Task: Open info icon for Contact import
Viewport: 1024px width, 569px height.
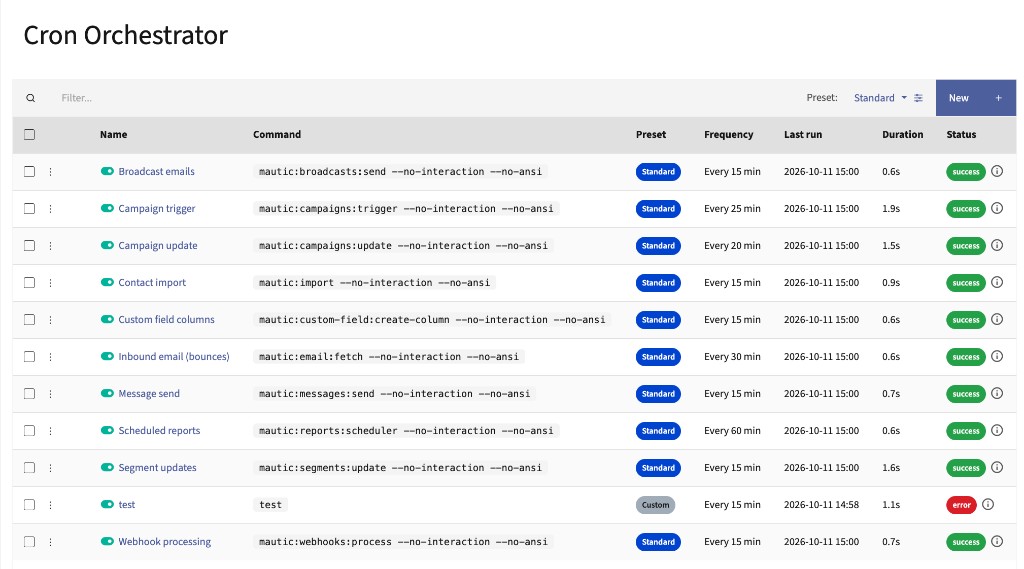Action: 997,282
